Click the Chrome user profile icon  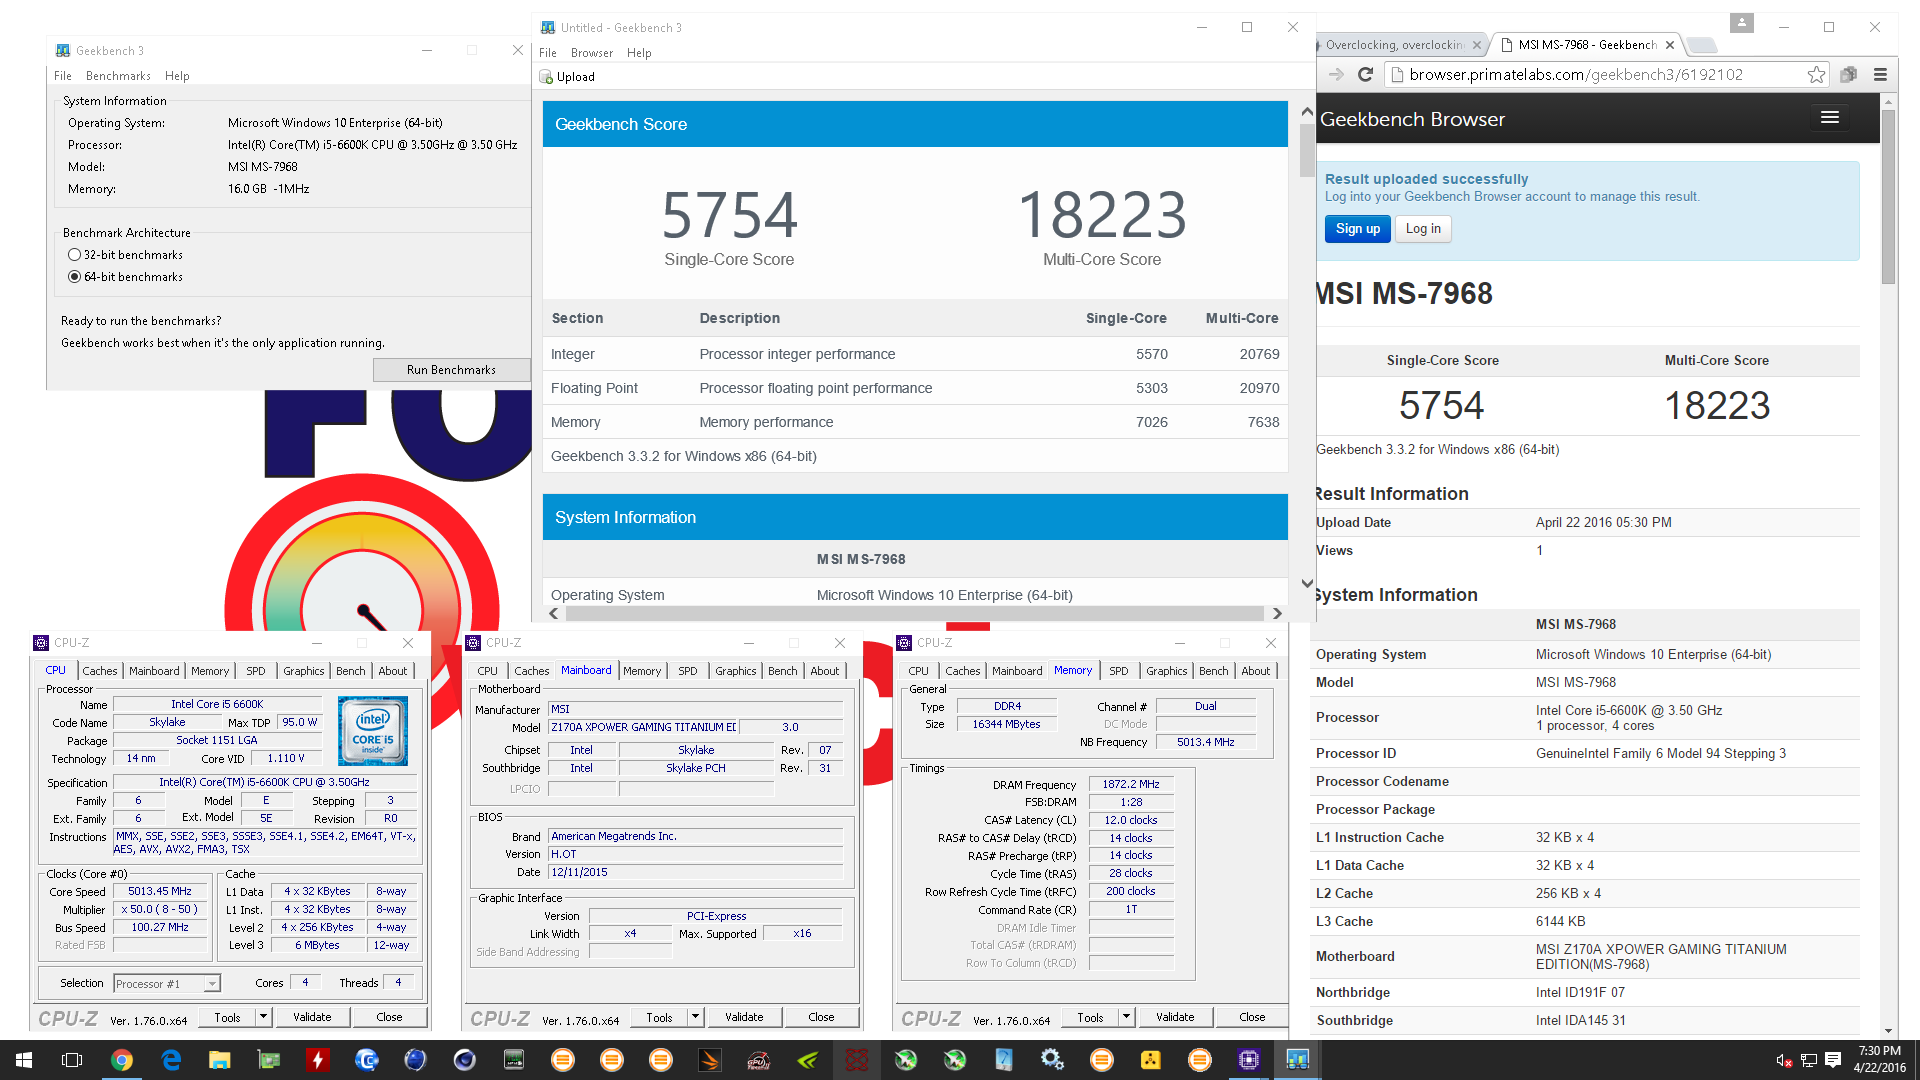click(x=1742, y=23)
